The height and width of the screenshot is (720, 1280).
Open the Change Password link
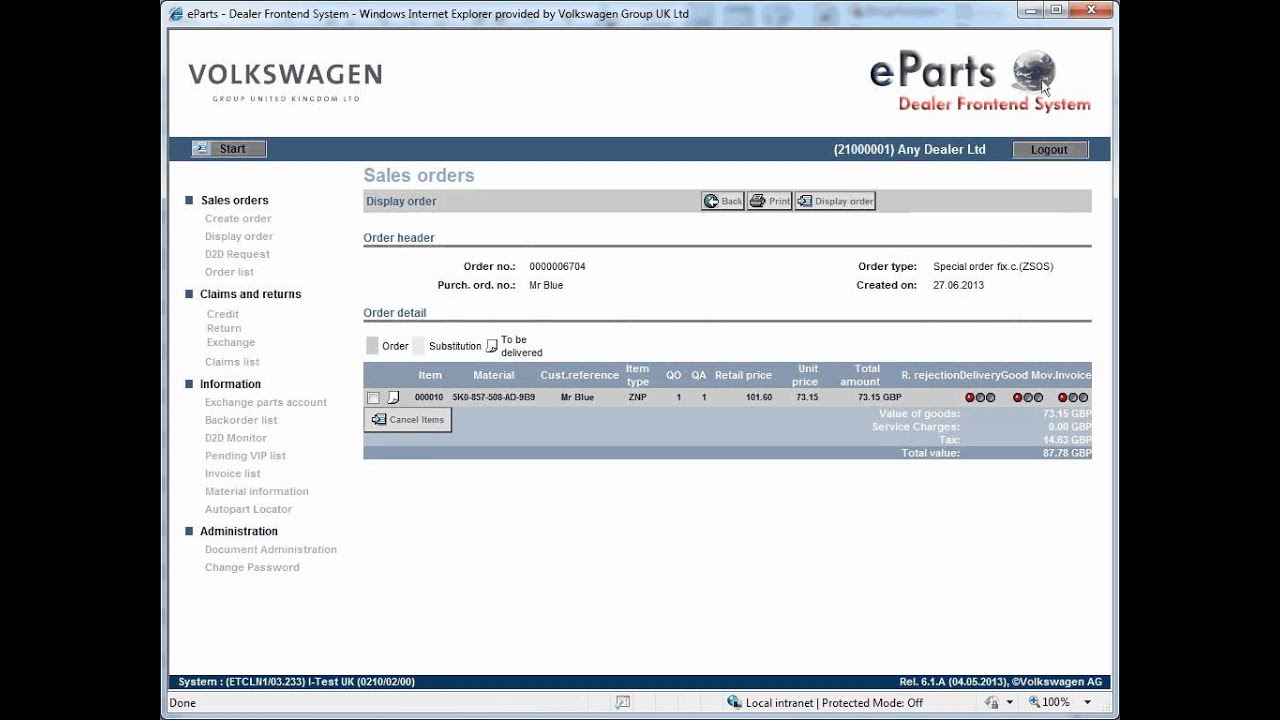pyautogui.click(x=252, y=567)
